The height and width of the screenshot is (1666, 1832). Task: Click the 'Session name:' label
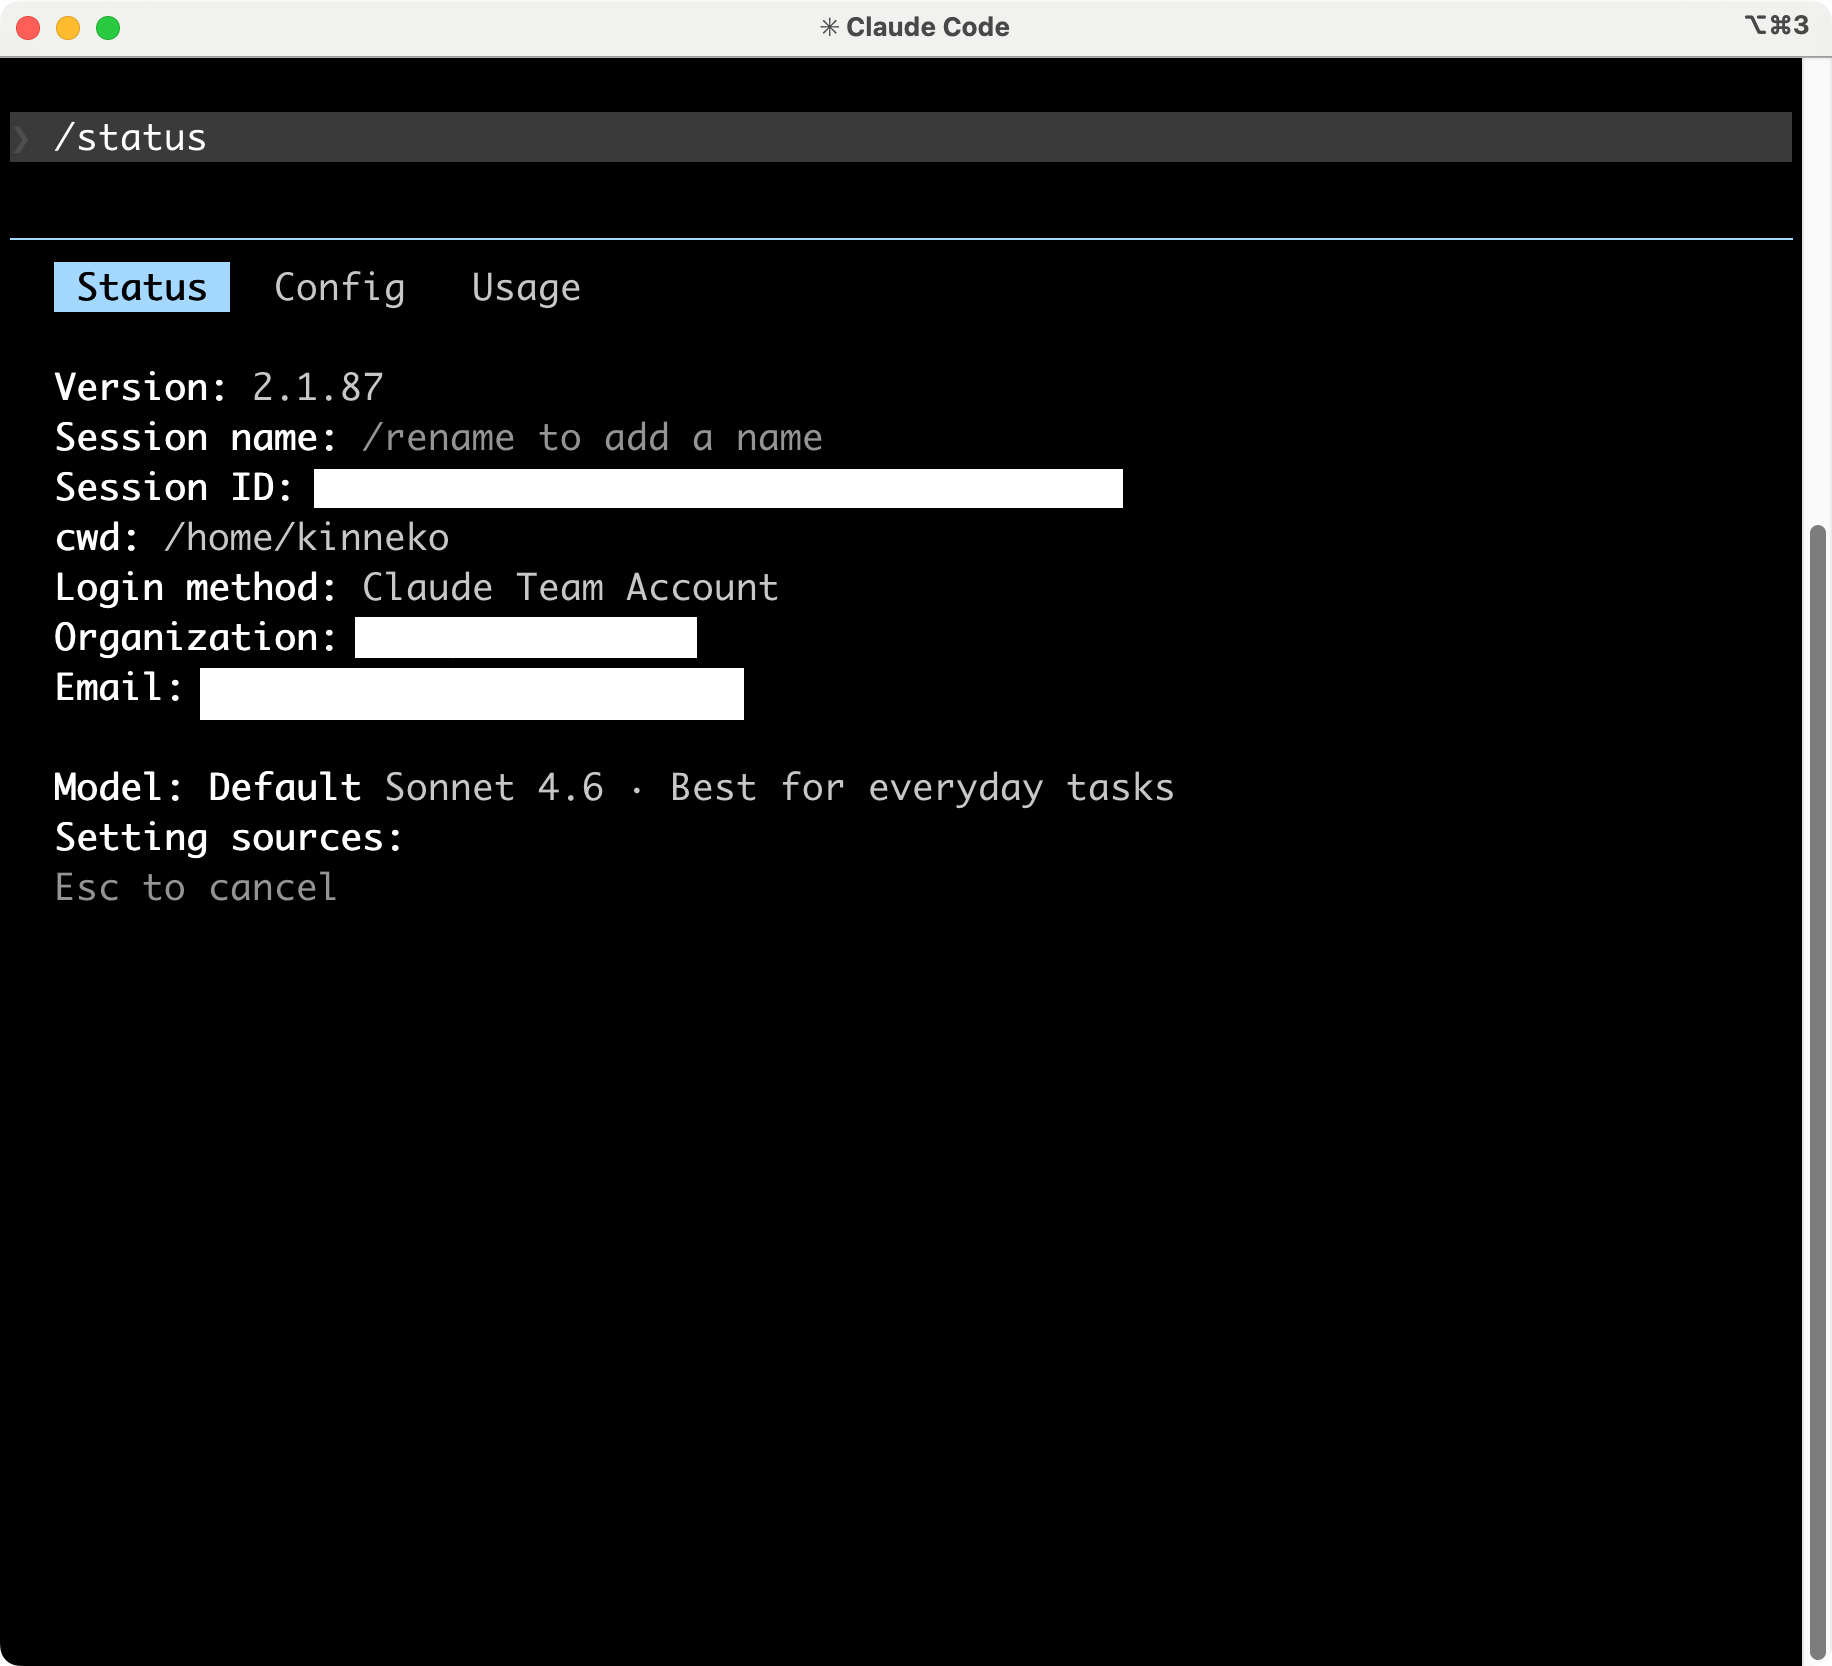[x=196, y=437]
